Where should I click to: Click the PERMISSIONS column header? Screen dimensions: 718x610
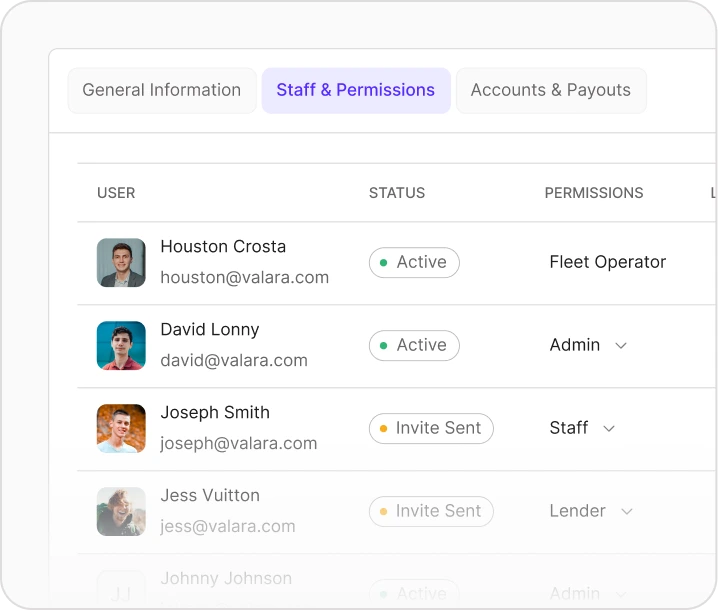pyautogui.click(x=594, y=193)
